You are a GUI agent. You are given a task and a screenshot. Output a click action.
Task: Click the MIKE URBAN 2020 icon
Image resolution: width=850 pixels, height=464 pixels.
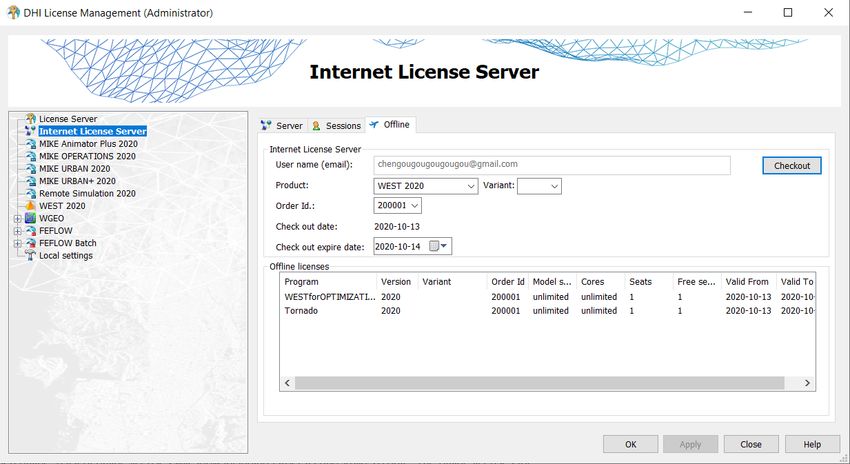pyautogui.click(x=30, y=169)
